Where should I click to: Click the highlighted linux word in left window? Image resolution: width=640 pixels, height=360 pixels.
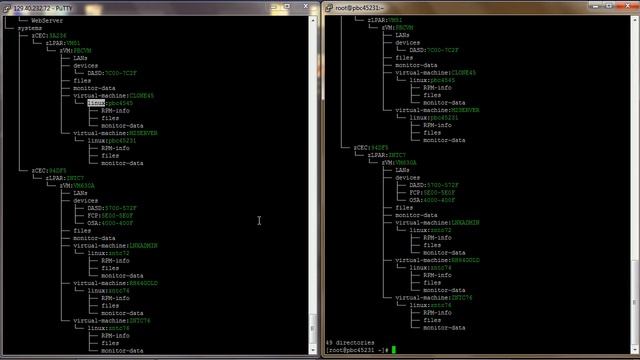96,103
